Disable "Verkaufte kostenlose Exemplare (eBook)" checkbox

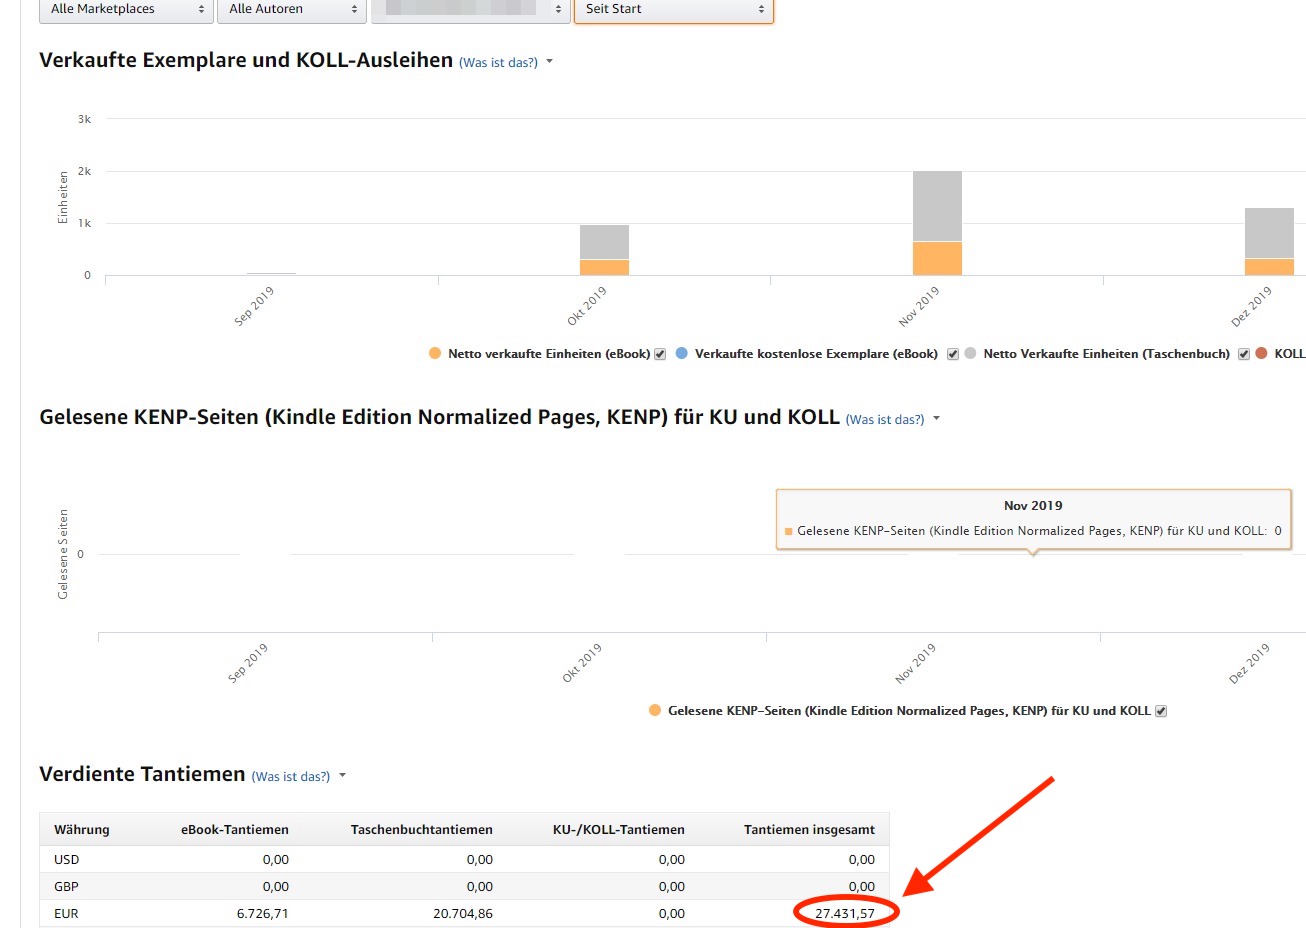pos(952,353)
